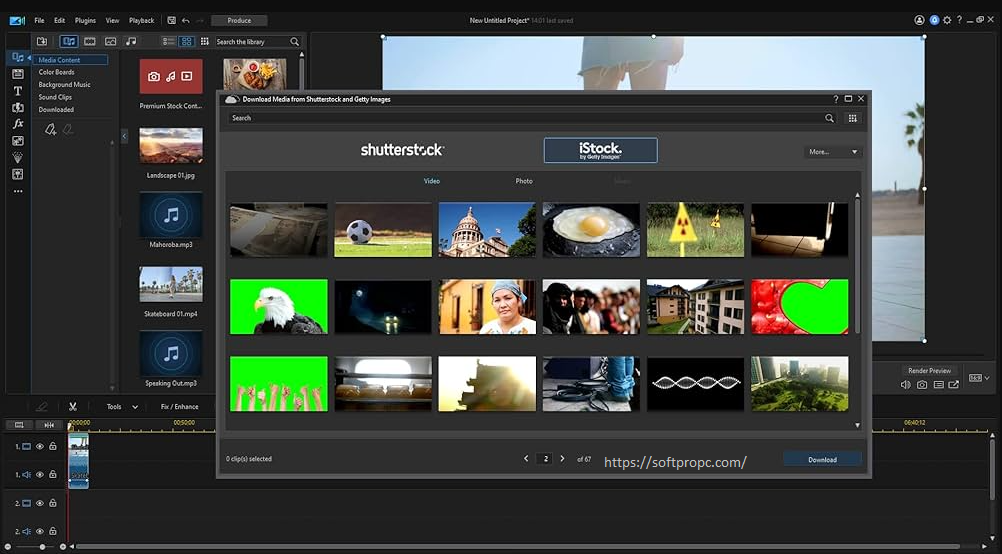The height and width of the screenshot is (554, 1002).
Task: Click the Produce button
Action: click(239, 20)
